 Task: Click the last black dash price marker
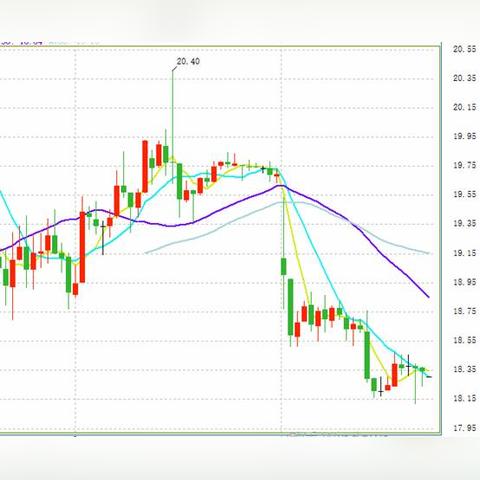(429, 377)
